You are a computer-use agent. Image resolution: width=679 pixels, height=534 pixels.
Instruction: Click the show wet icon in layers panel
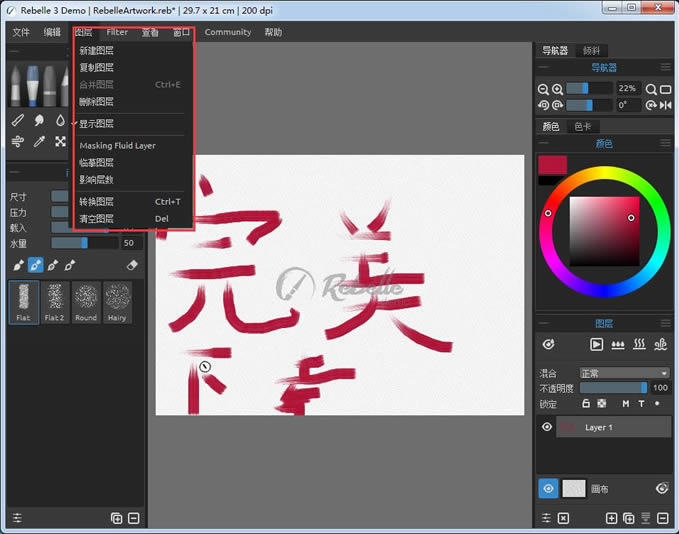[549, 344]
